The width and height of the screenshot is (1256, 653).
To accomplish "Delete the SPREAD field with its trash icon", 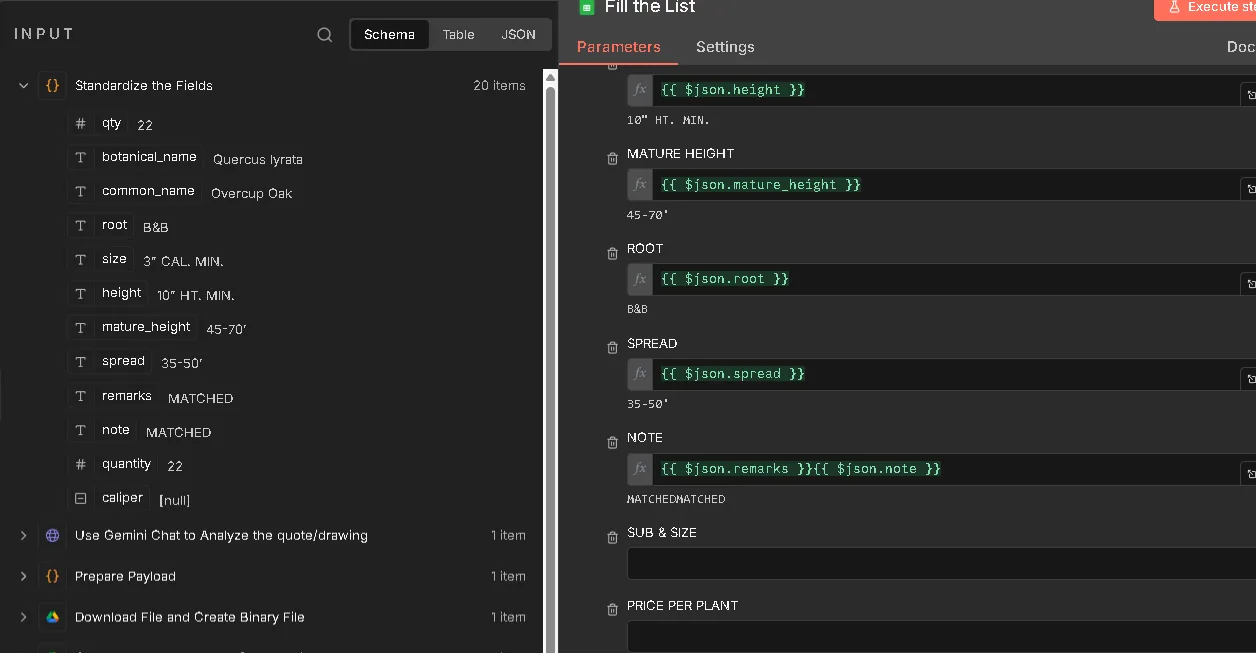I will click(612, 348).
